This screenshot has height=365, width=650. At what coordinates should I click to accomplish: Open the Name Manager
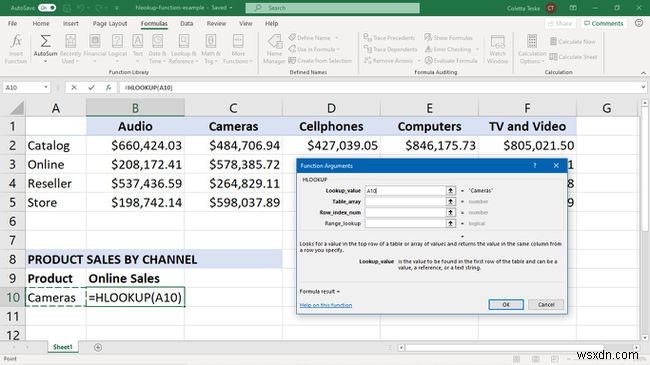coord(274,49)
